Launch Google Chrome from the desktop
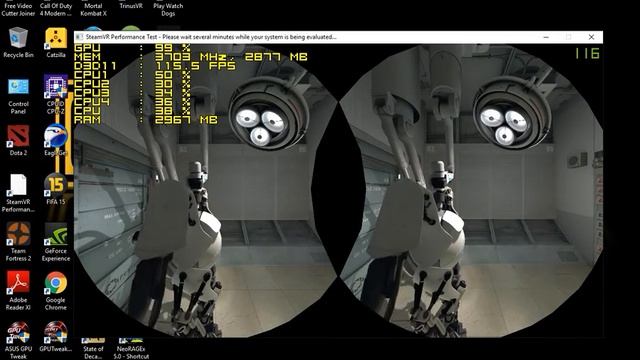This screenshot has width=640, height=360. (x=56, y=291)
